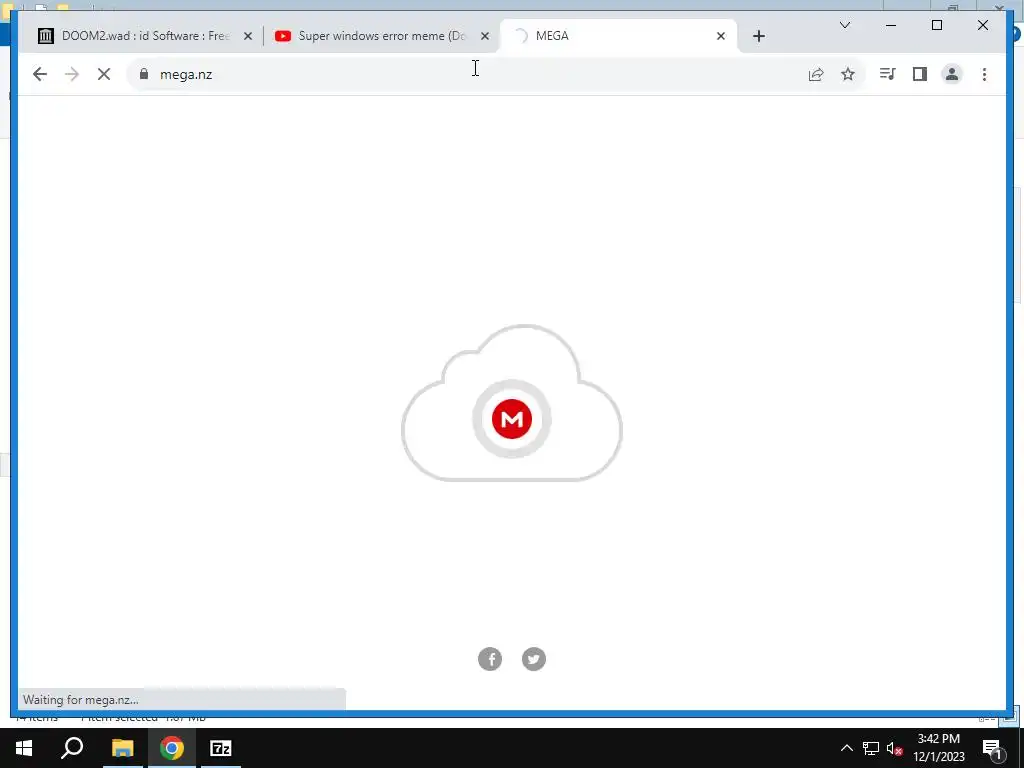Viewport: 1024px width, 768px height.
Task: Open the MEGA Twitter link
Action: (x=534, y=659)
